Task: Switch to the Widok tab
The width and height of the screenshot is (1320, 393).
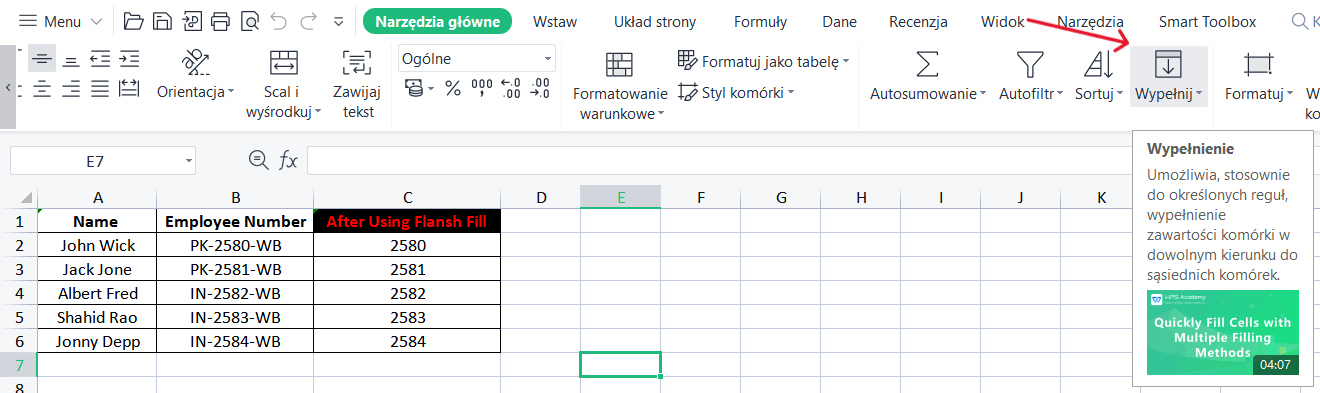Action: (1003, 21)
